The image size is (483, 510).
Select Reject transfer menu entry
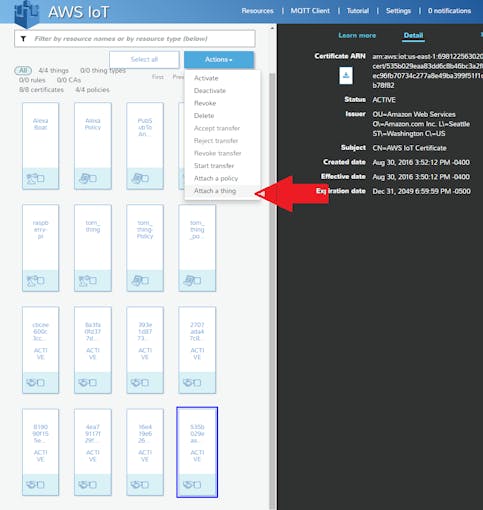coord(216,141)
